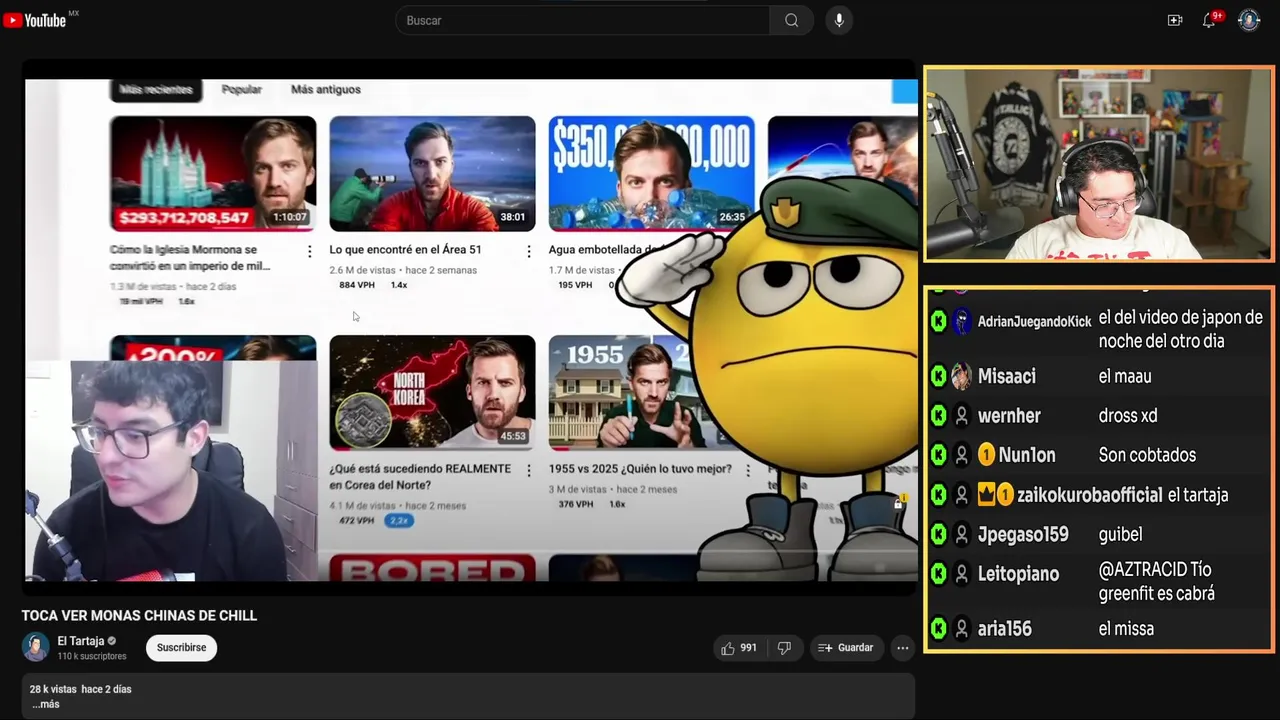The image size is (1280, 720).
Task: Open the Create video icon
Action: pos(1175,20)
